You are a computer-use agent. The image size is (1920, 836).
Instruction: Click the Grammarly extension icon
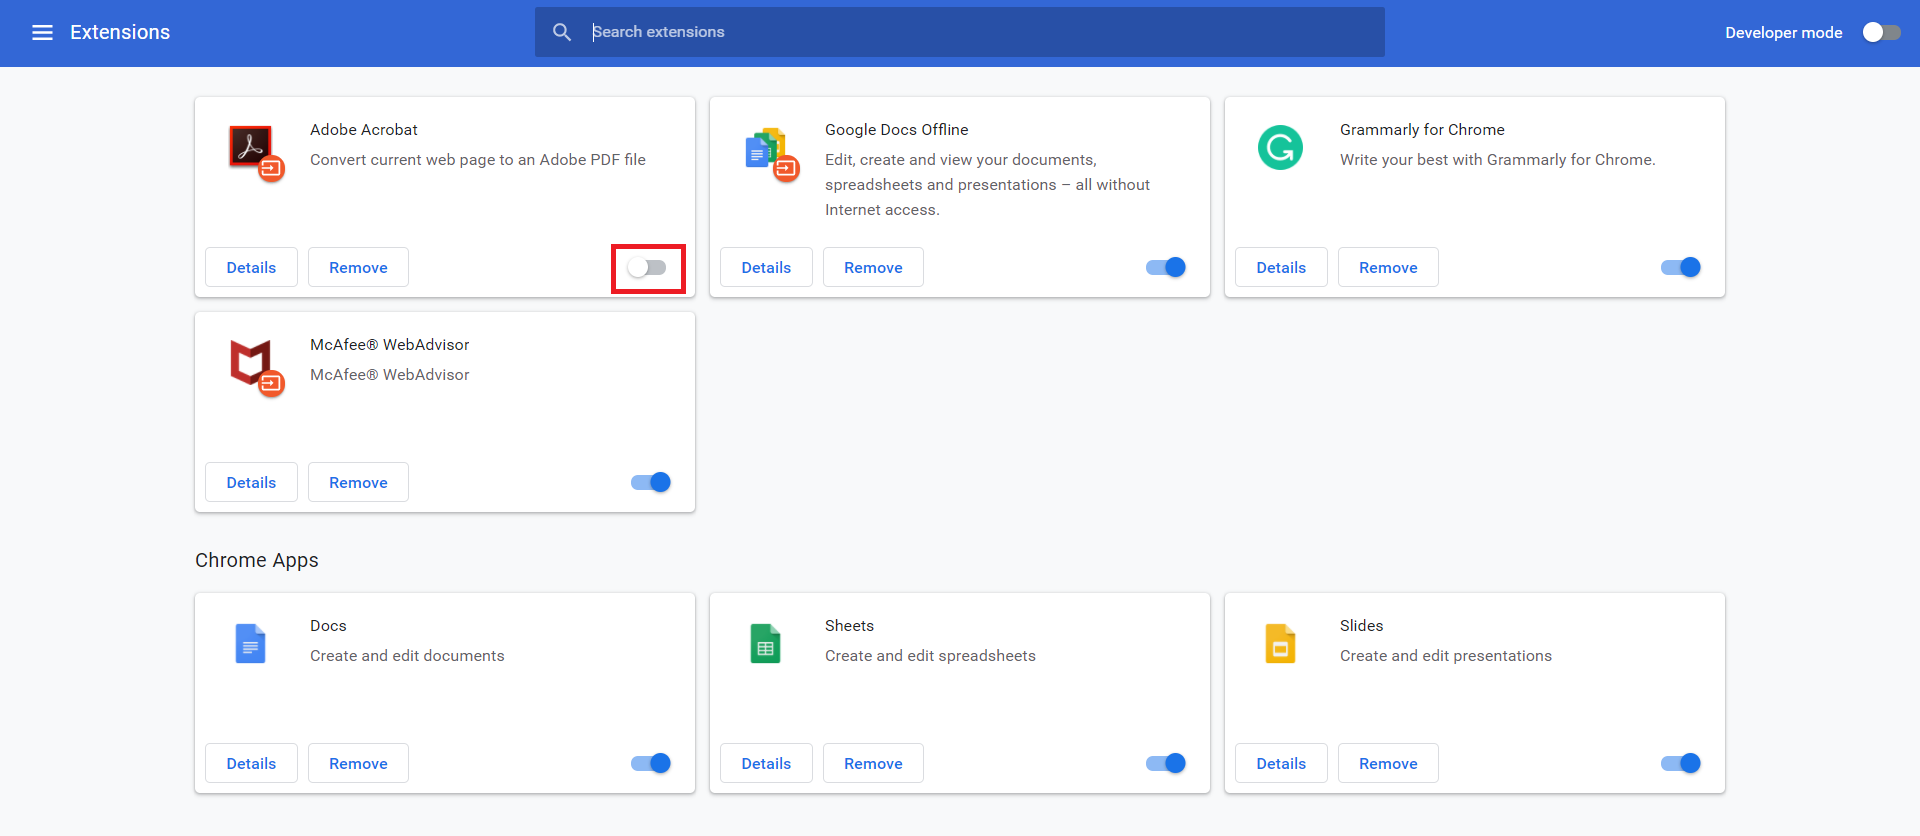pyautogui.click(x=1280, y=148)
